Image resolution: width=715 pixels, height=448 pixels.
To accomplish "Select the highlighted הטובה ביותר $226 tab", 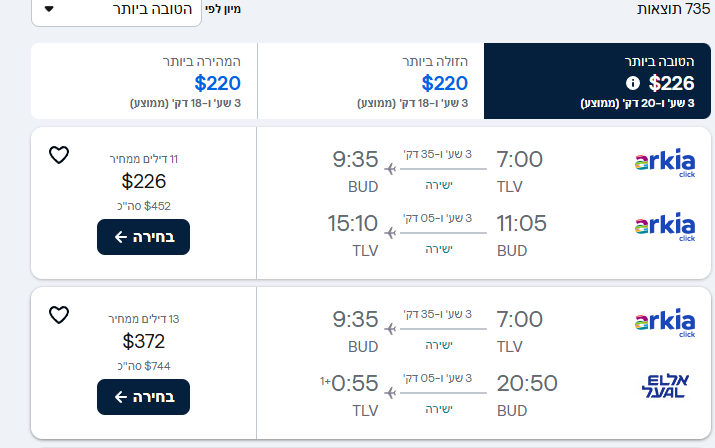I will click(x=598, y=81).
